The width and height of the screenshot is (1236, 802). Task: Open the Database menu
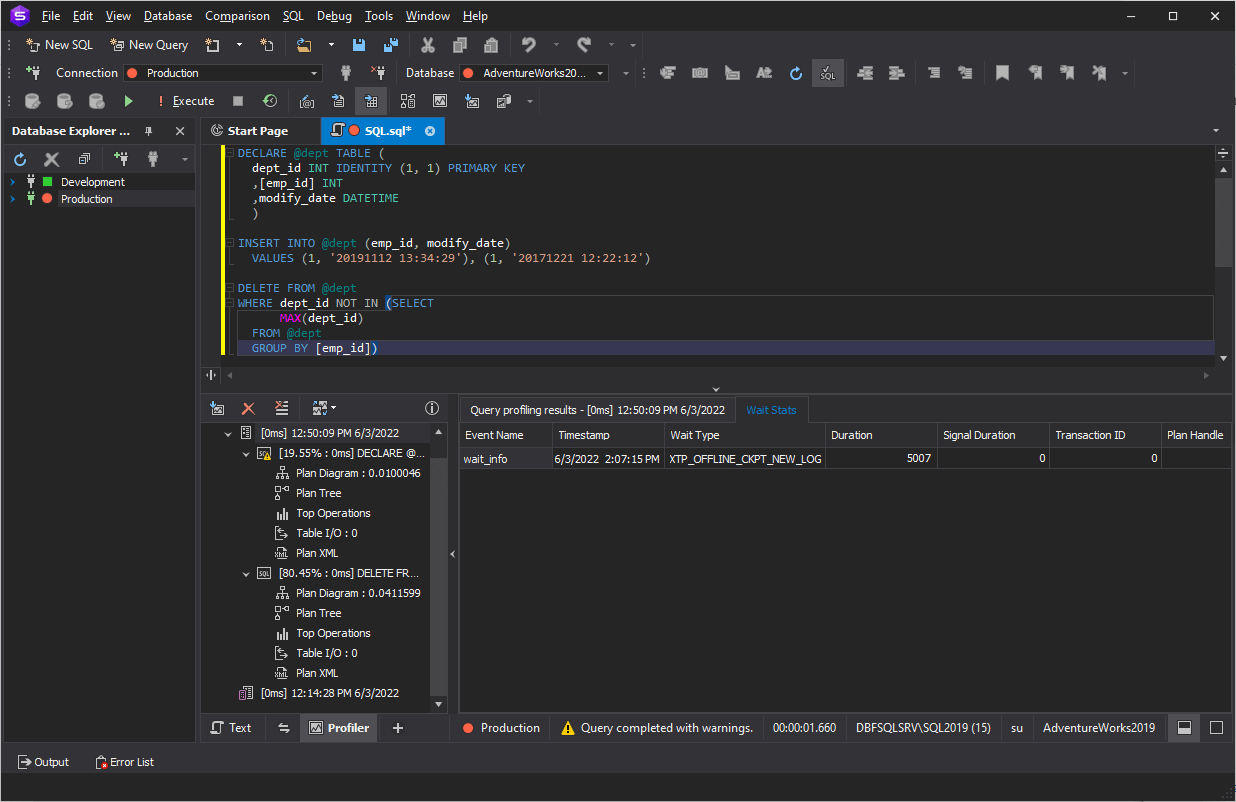167,15
